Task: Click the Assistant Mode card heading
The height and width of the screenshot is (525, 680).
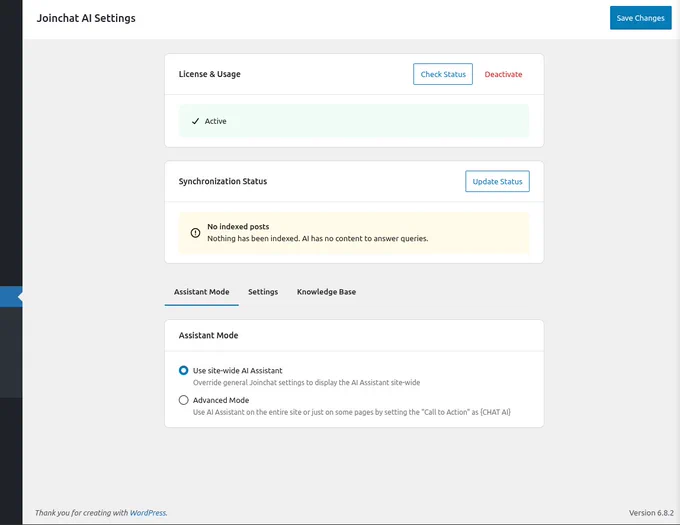Action: pyautogui.click(x=208, y=335)
